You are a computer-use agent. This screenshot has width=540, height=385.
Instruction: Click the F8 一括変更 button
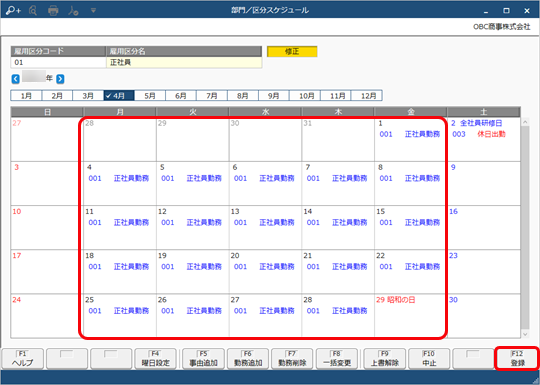pyautogui.click(x=337, y=359)
